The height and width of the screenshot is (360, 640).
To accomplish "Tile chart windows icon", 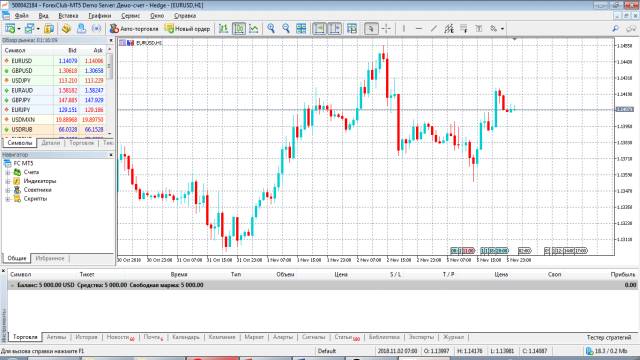I will tap(301, 29).
